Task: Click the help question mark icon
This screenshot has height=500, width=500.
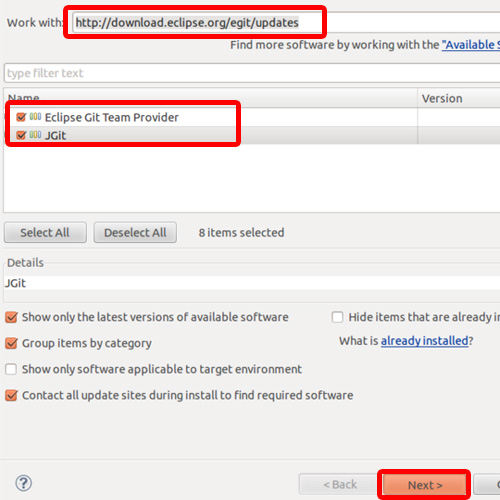Action: click(x=24, y=483)
